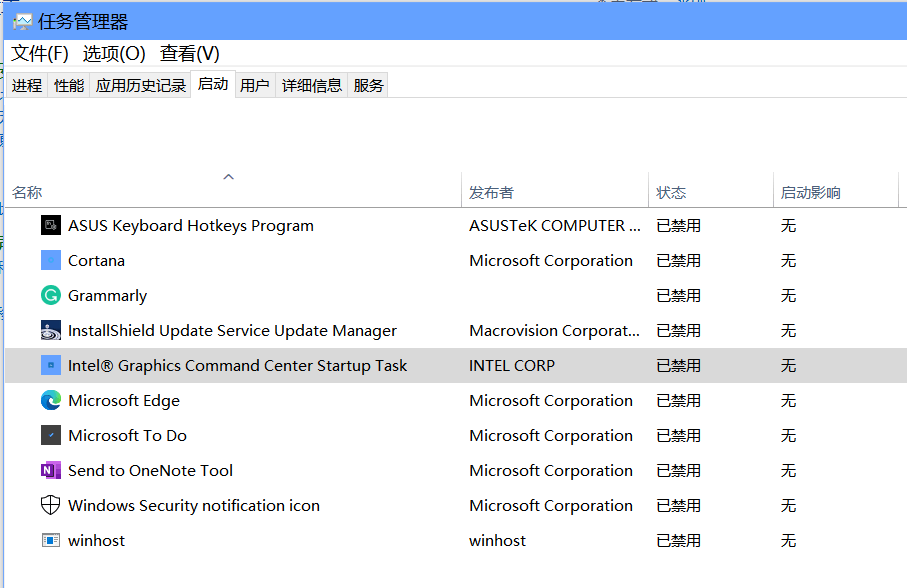Screen dimensions: 907x588
Task: Select the Send to OneNote Tool name
Action: tap(150, 471)
